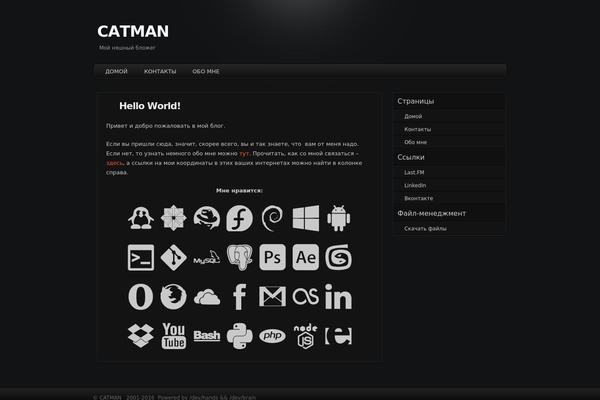Click the site tagline under CATMAN
Image resolution: width=600 pixels, height=400 pixels.
(127, 48)
